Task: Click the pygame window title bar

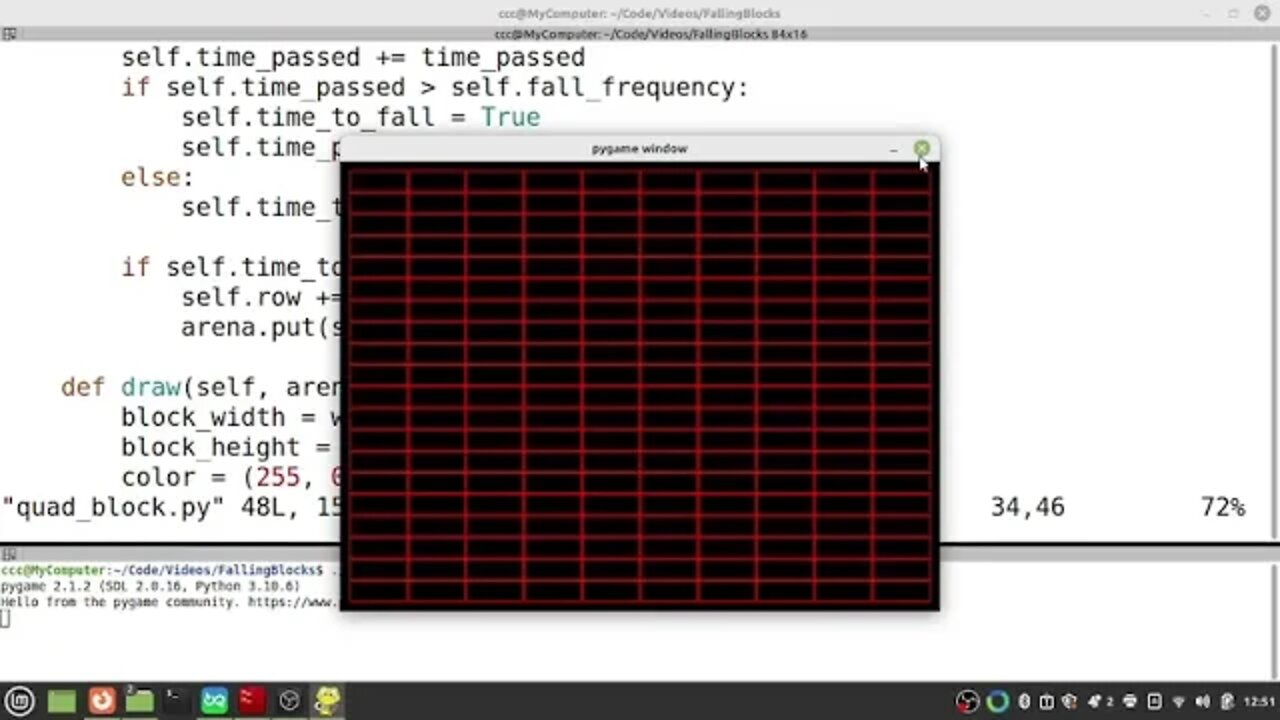Action: pos(639,149)
